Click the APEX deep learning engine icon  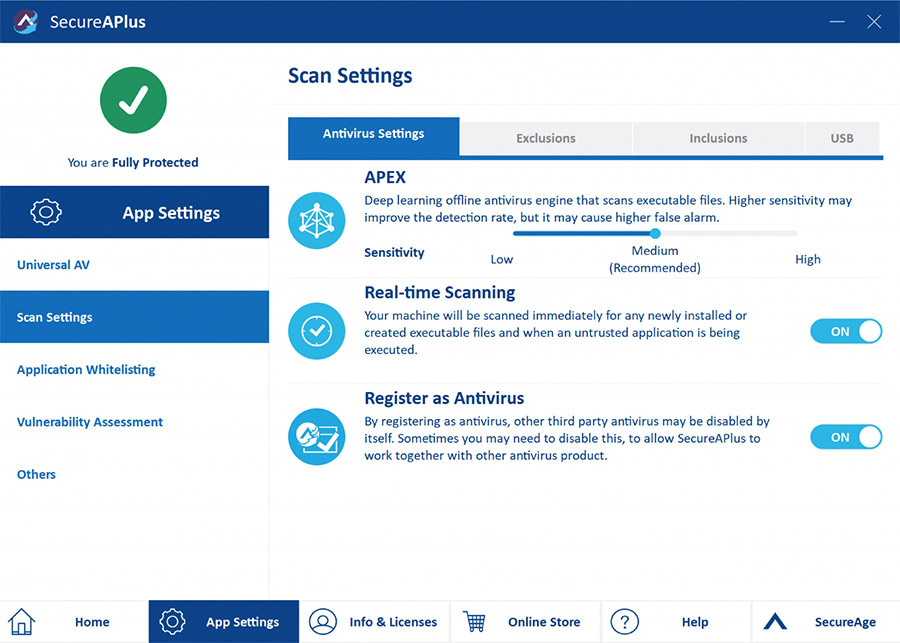(316, 220)
